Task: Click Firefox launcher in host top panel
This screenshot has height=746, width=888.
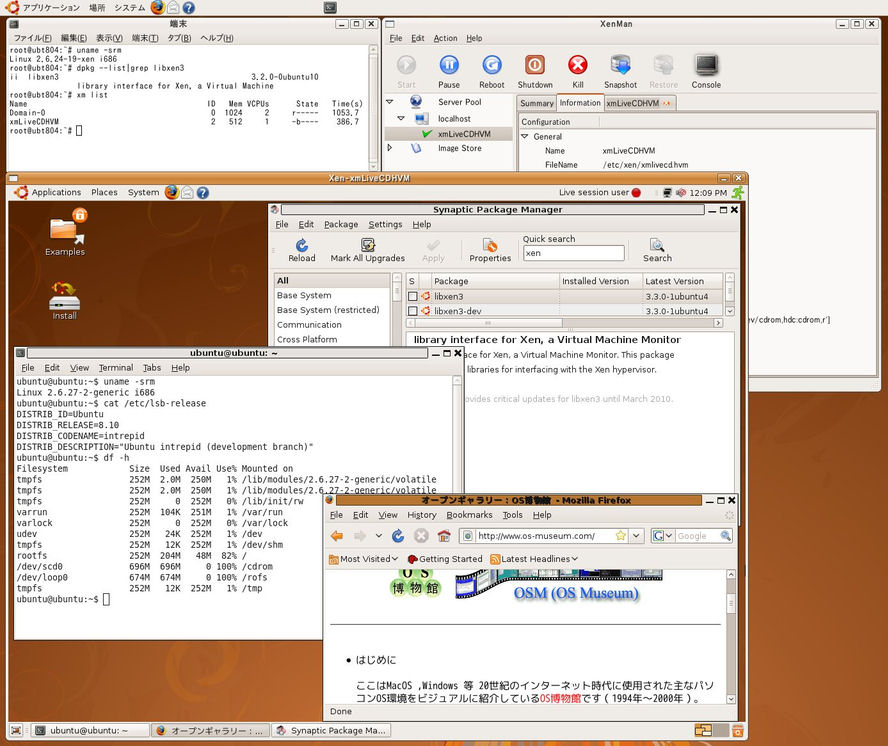Action: (157, 7)
